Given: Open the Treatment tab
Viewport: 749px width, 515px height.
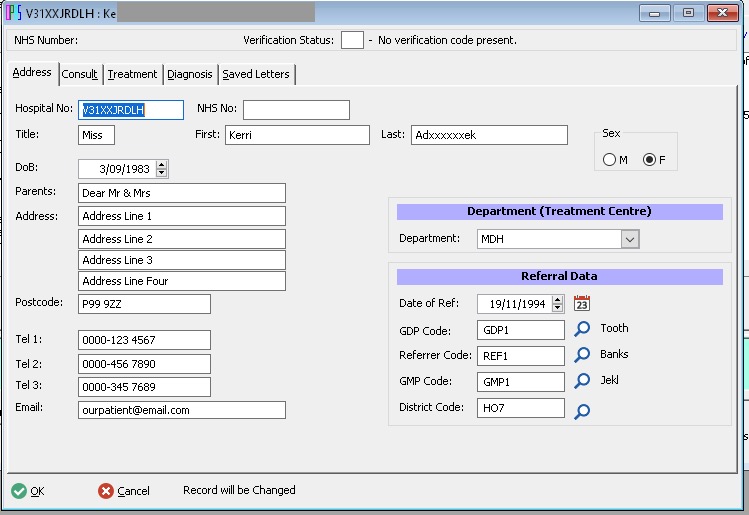Looking at the screenshot, I should tap(132, 75).
